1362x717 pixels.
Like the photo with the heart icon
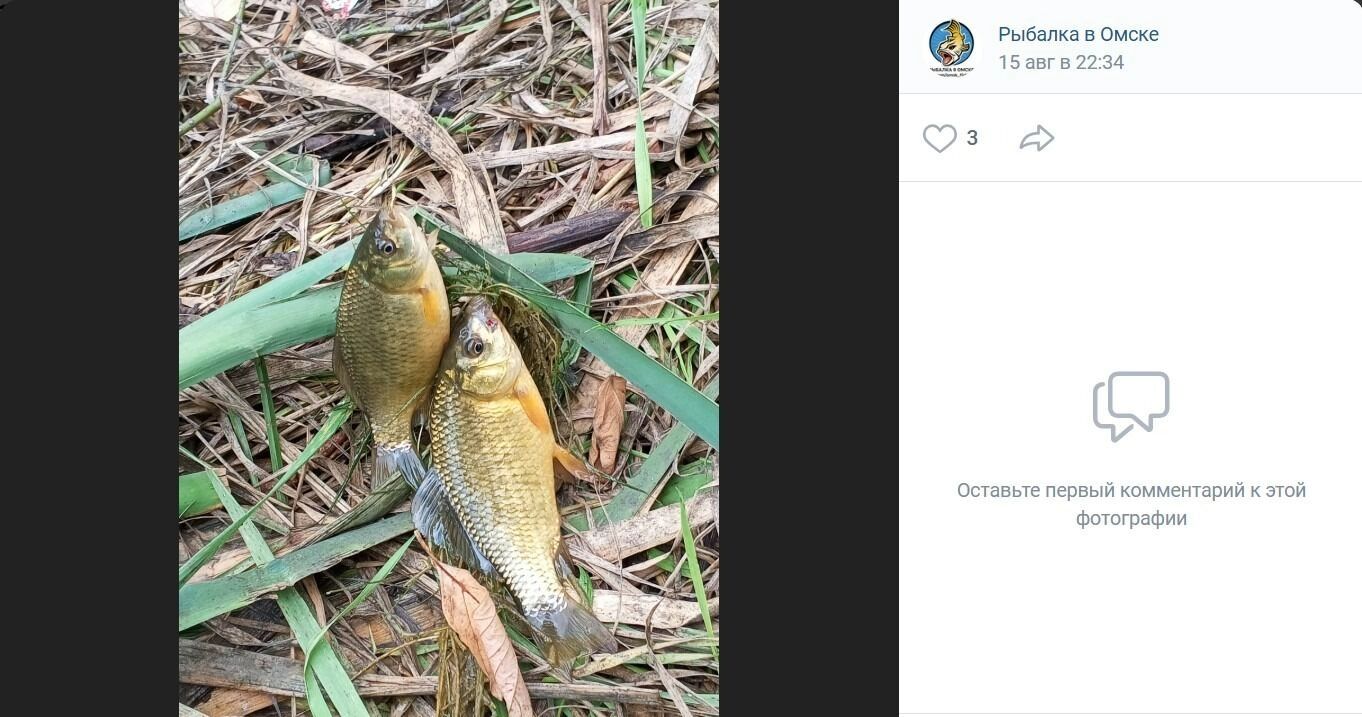click(x=939, y=138)
